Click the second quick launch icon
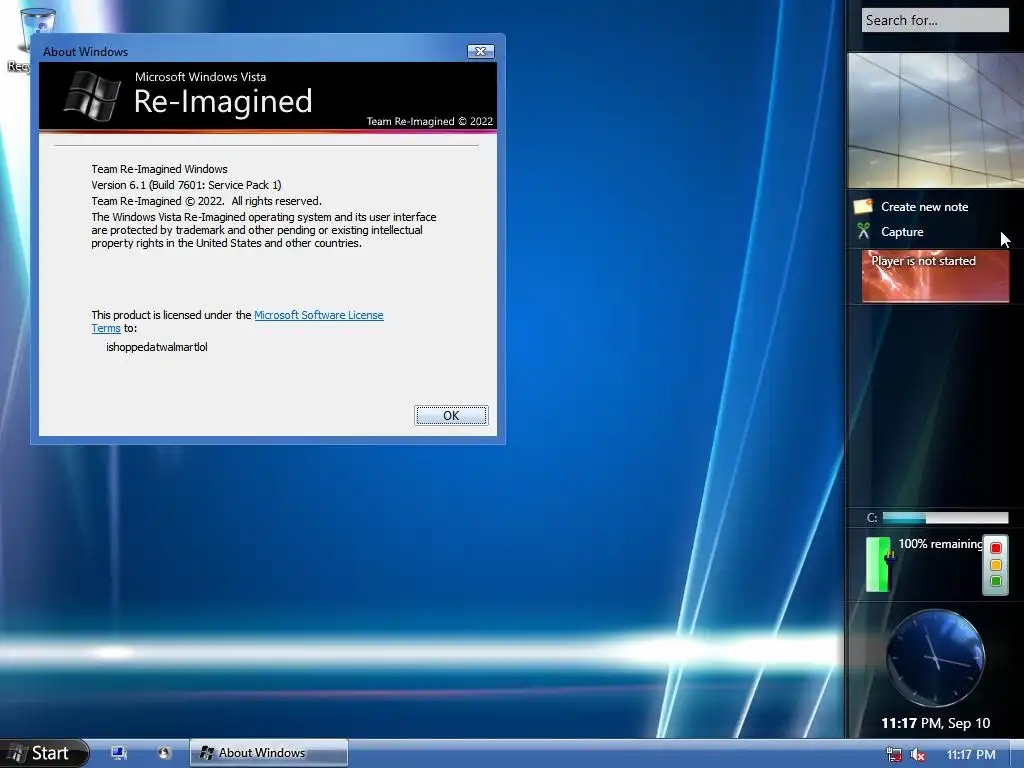The height and width of the screenshot is (768, 1024). pos(163,753)
